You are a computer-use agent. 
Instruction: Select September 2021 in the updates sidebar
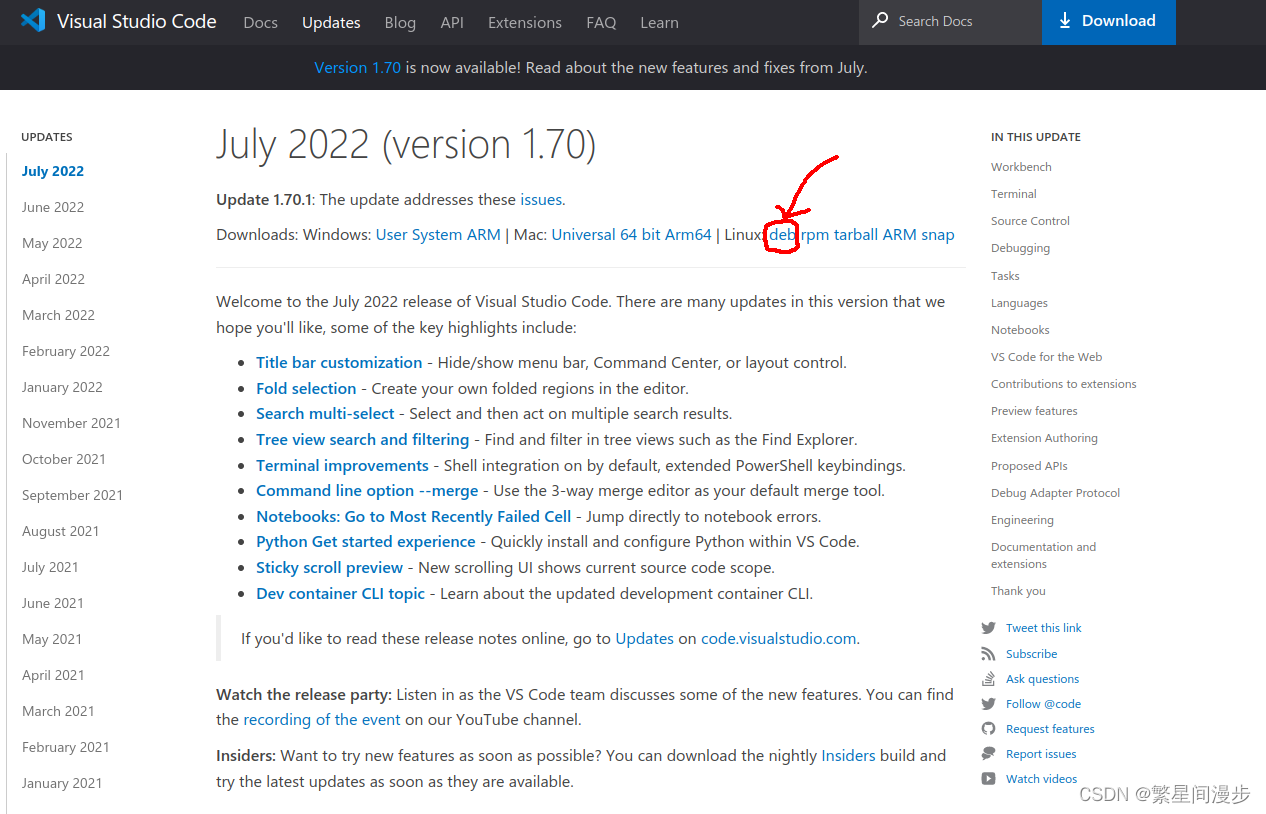(72, 495)
